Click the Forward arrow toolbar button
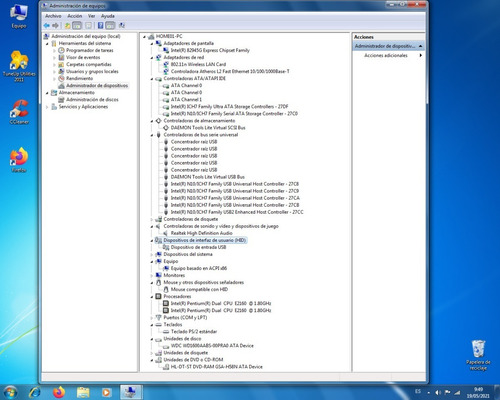 point(55,25)
